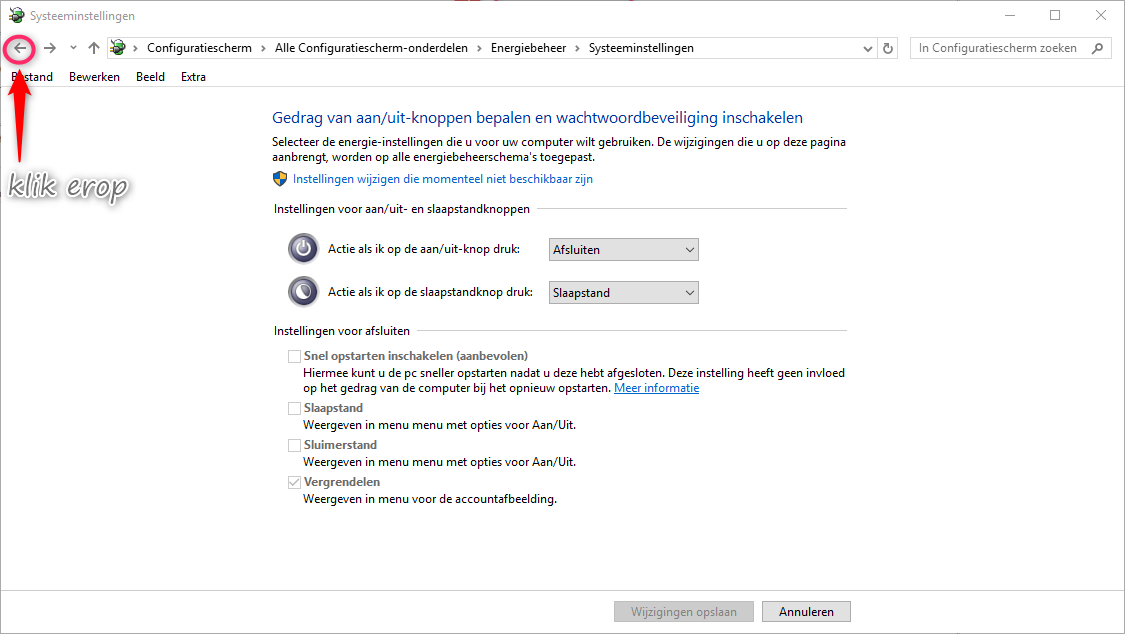
Task: Click 'Instellingen wijzigen die momenteel niet beschikbaar zijn'
Action: (x=443, y=179)
